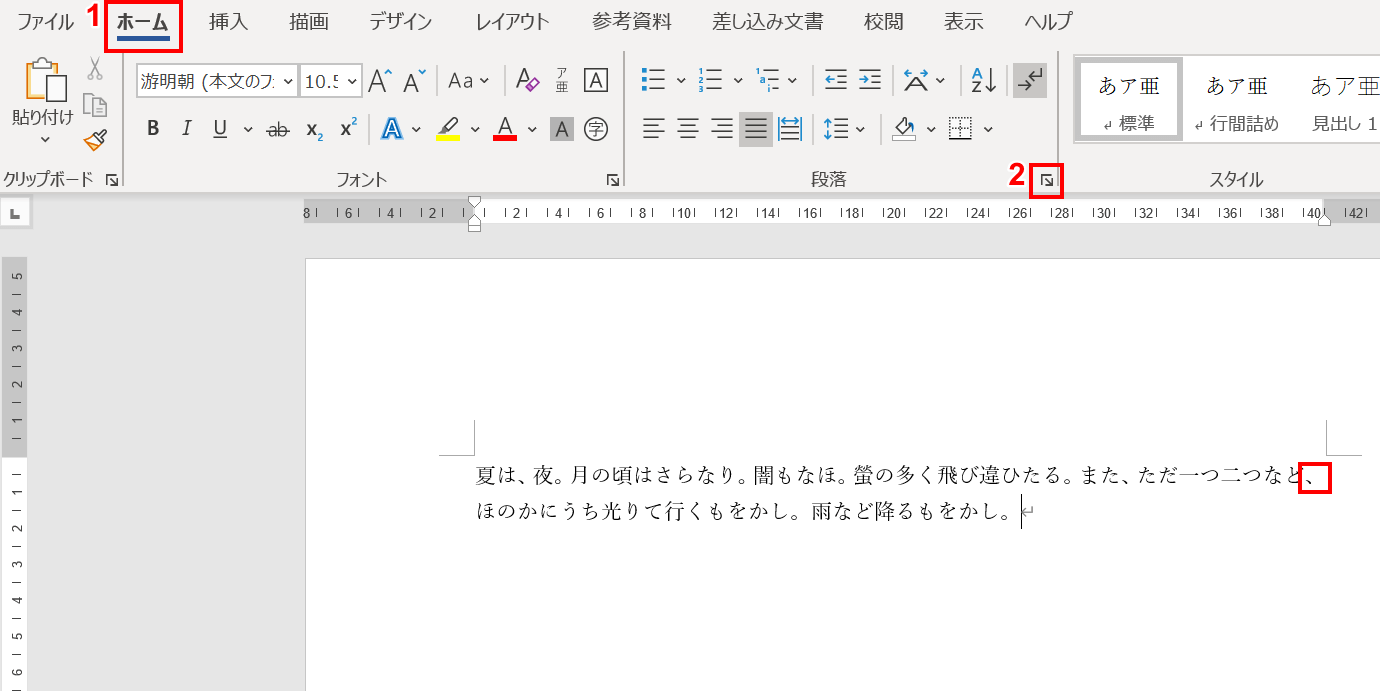Switch to the 挿入 tab

coord(228,22)
